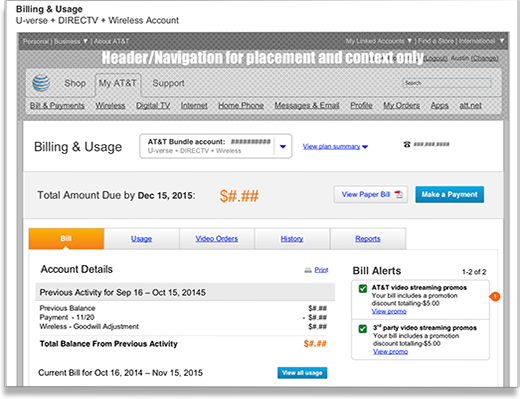Select the Bill tab

click(x=66, y=239)
